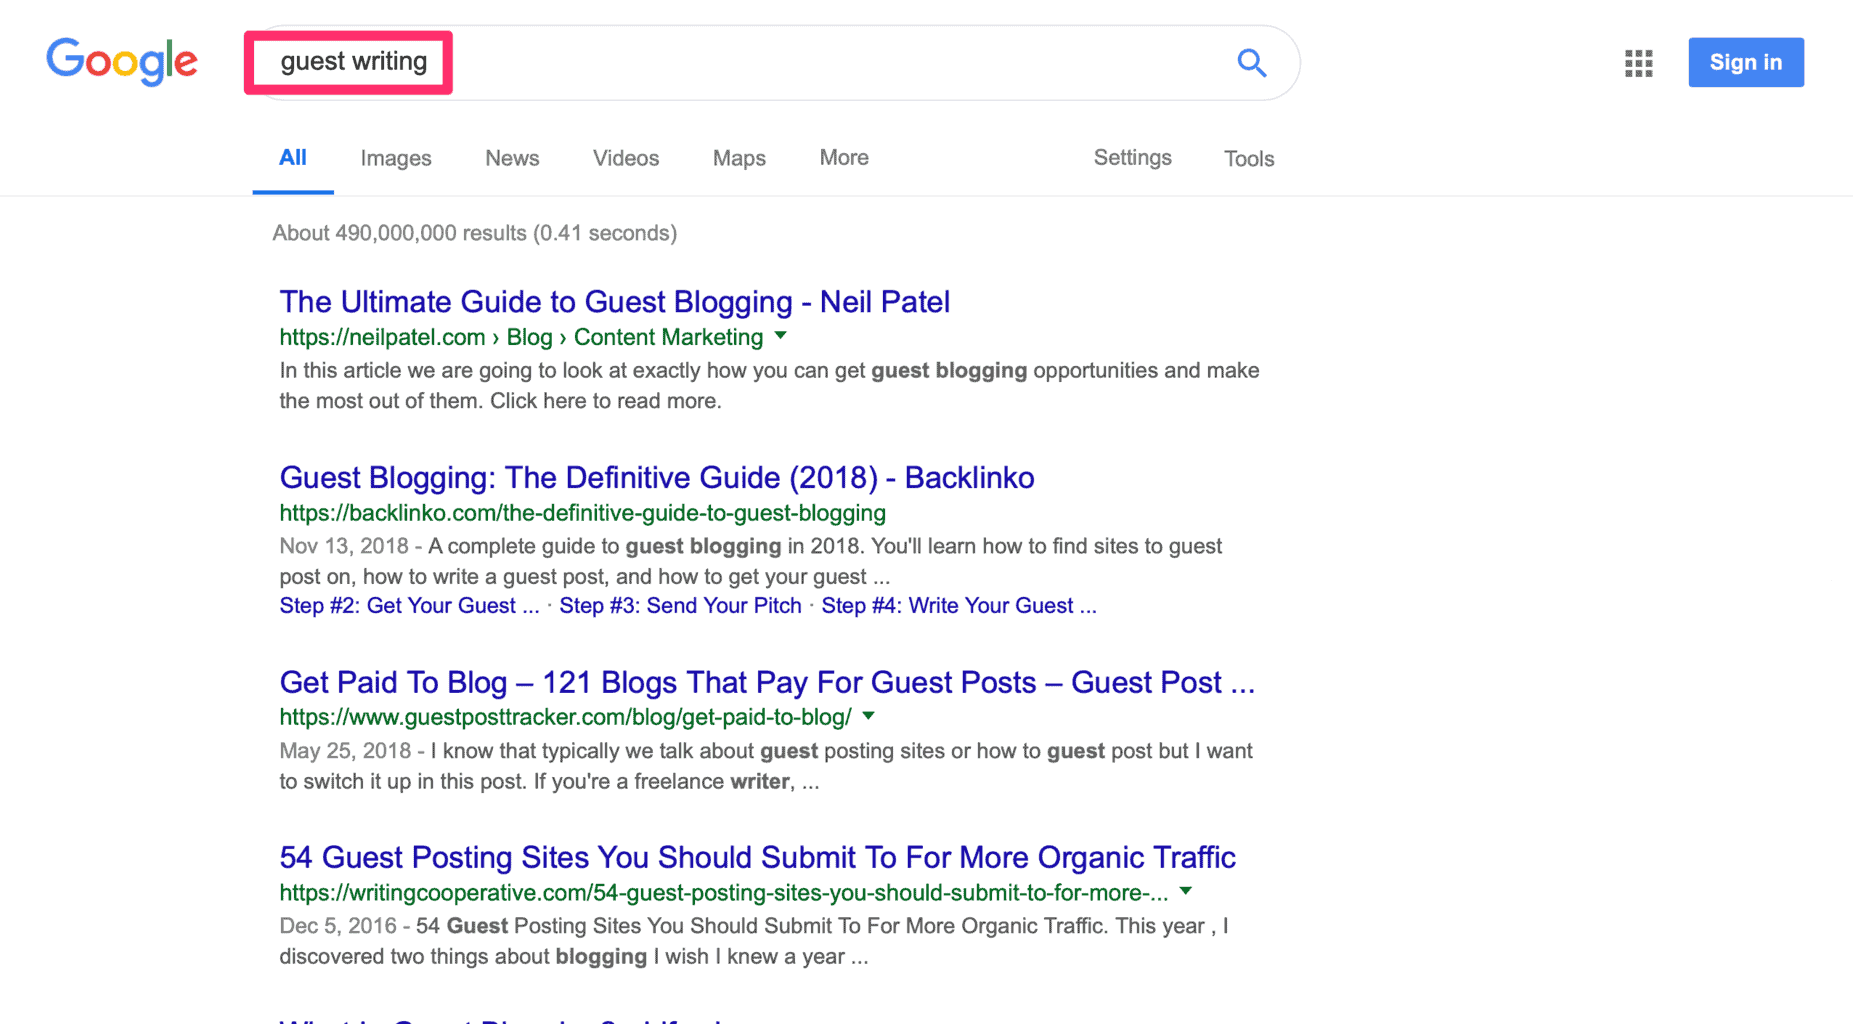Click the neilpatel.com breadcrumb URL
This screenshot has height=1024, width=1853.
521,338
